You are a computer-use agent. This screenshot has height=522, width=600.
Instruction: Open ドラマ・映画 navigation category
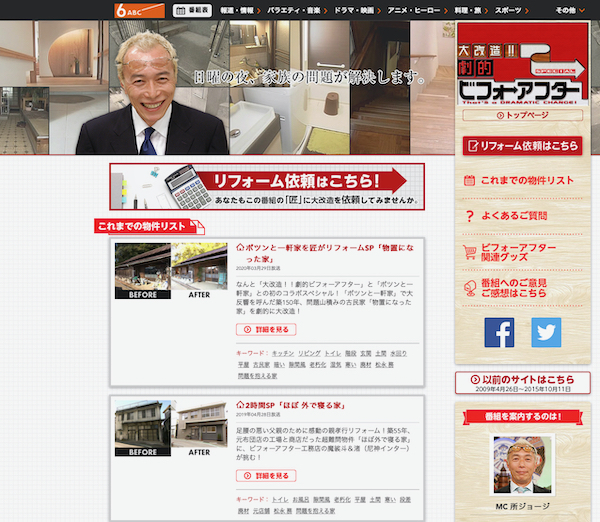tap(357, 10)
